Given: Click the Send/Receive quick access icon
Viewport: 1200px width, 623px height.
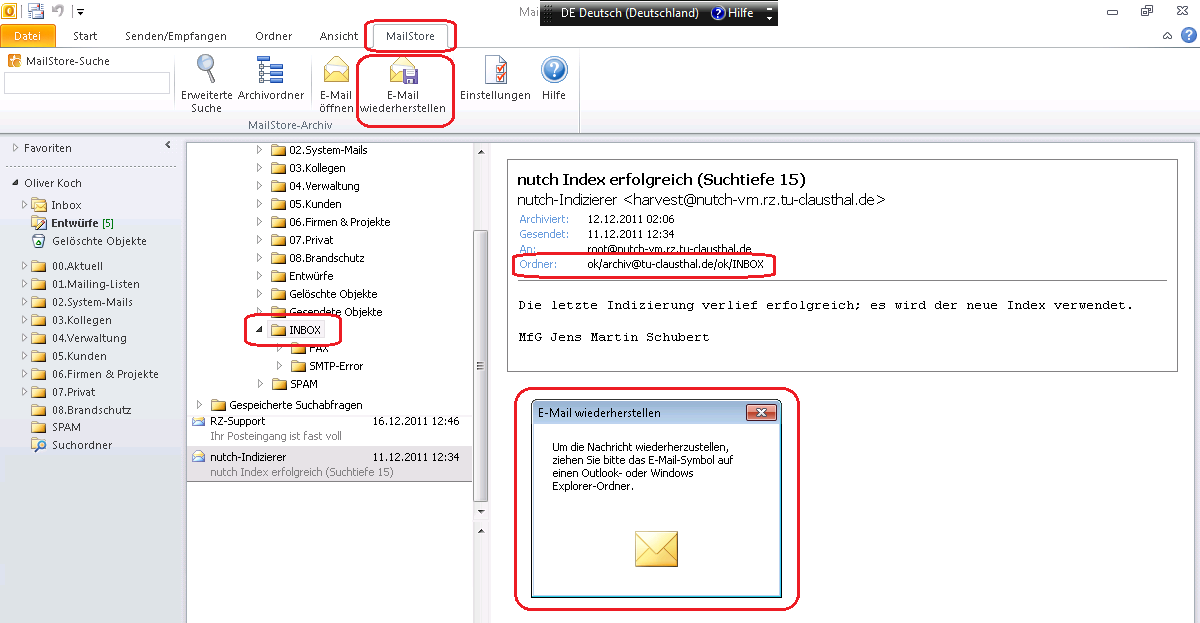Looking at the screenshot, I should (37, 11).
